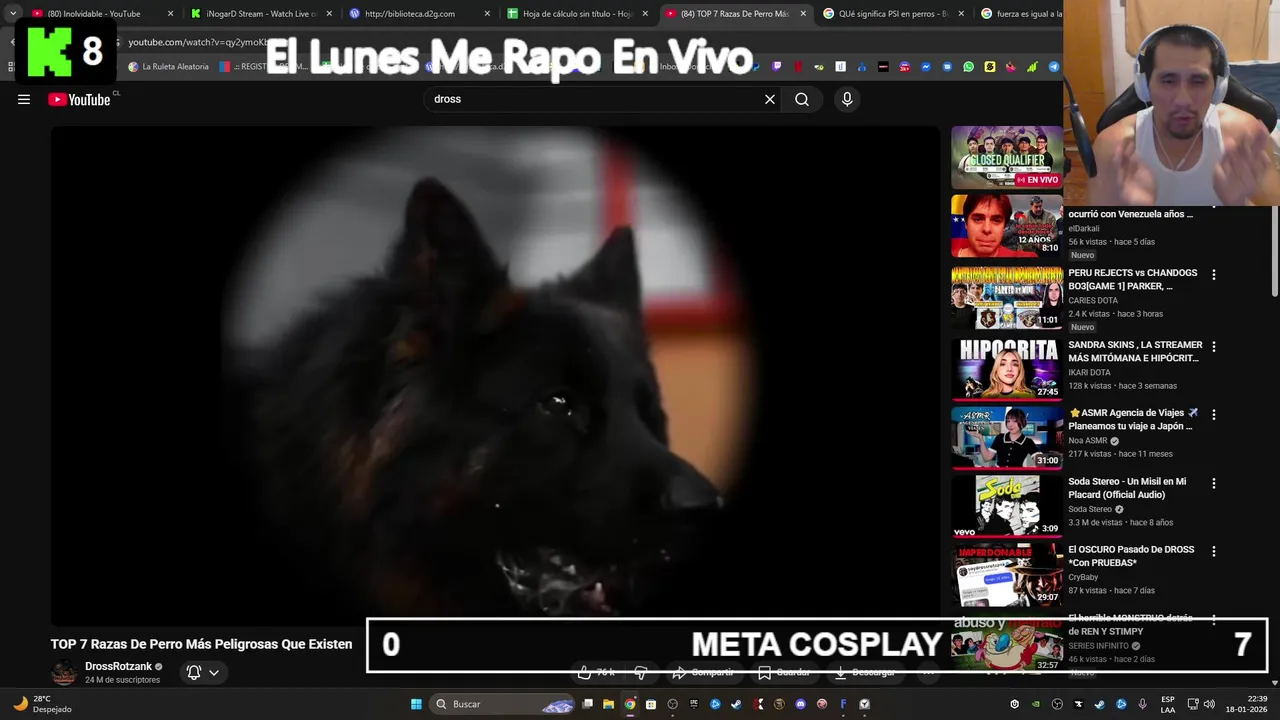Open File Explorer from taskbar
1280x720 pixels.
tap(608, 704)
